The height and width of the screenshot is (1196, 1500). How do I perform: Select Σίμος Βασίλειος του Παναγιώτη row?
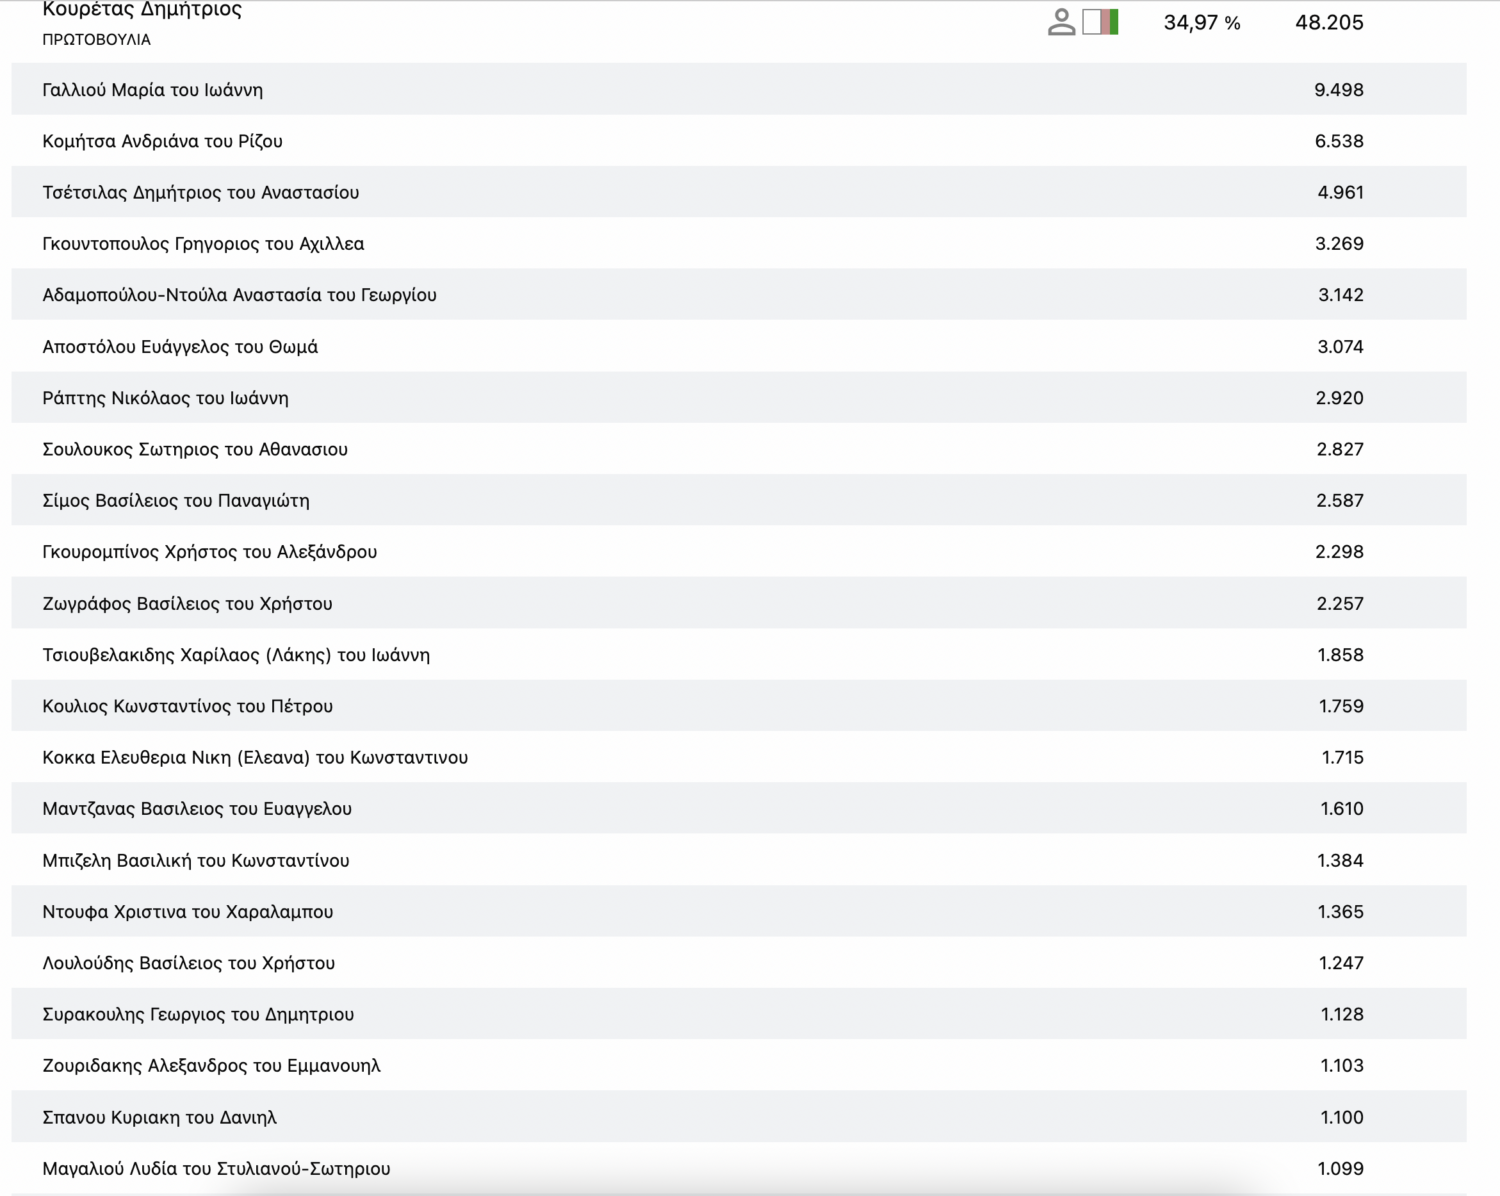point(176,501)
